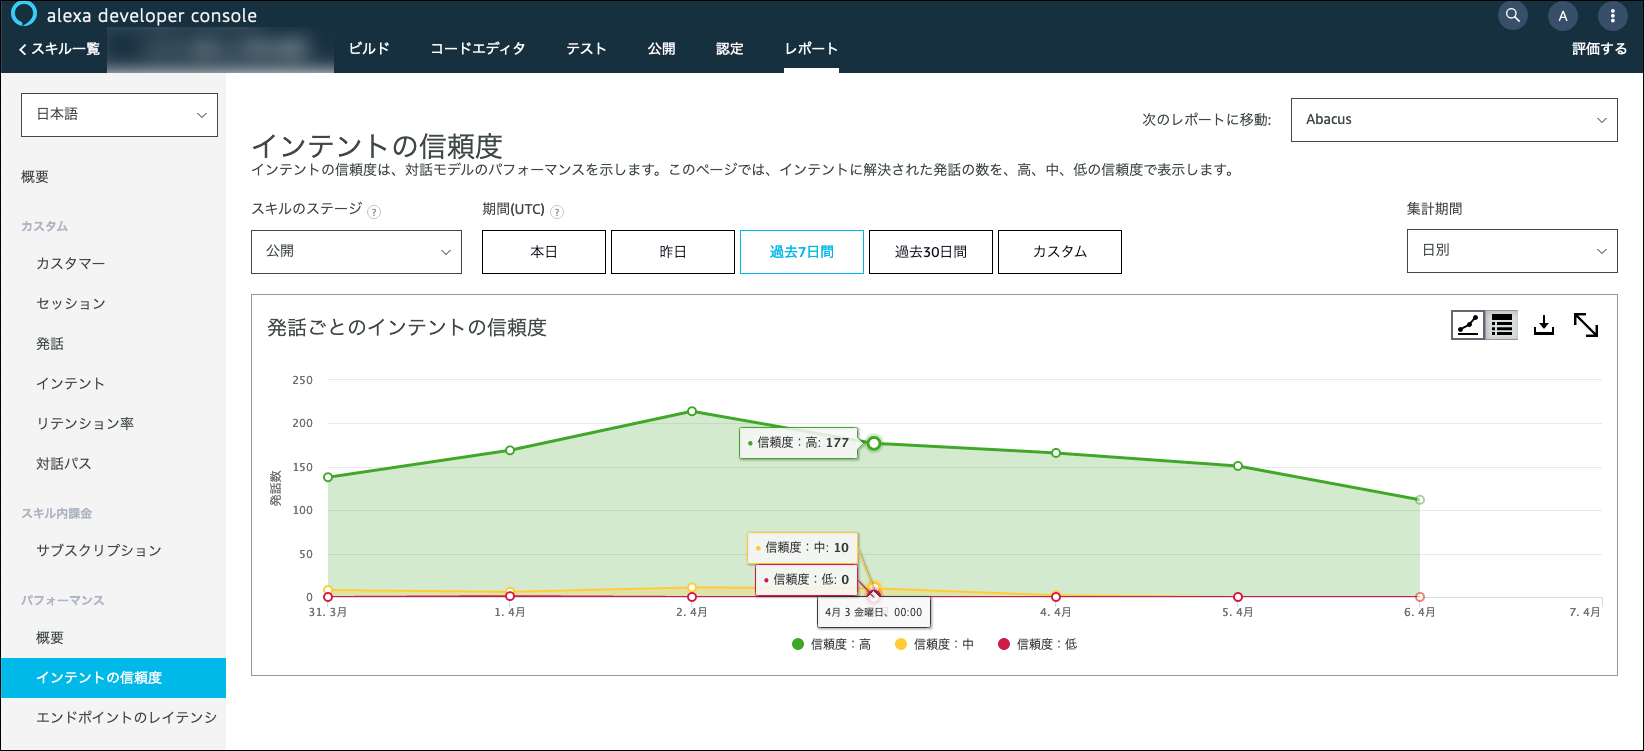
Task: Open サブスクリプション in sidebar
Action: 99,551
